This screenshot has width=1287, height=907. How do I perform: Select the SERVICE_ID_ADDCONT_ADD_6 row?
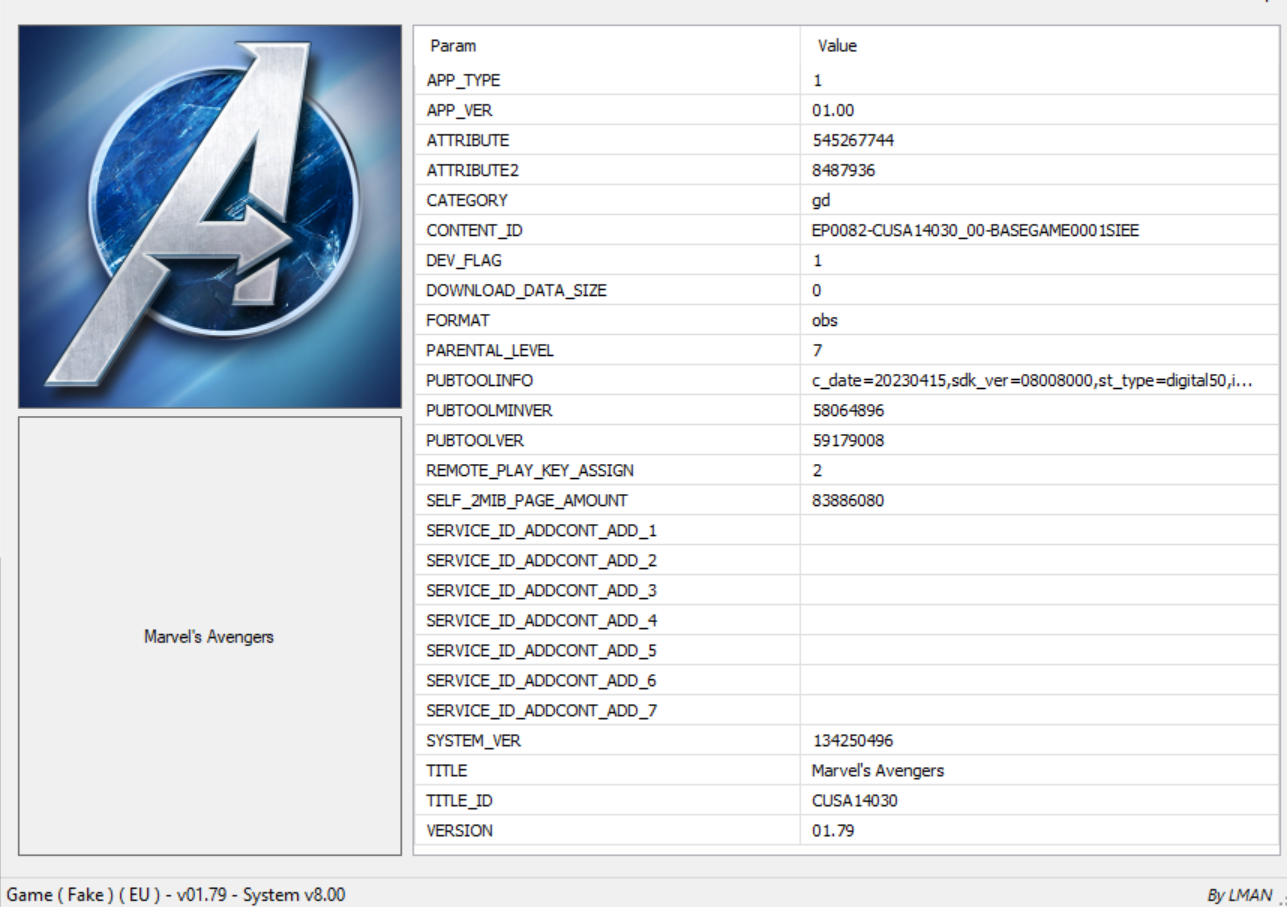coord(846,681)
